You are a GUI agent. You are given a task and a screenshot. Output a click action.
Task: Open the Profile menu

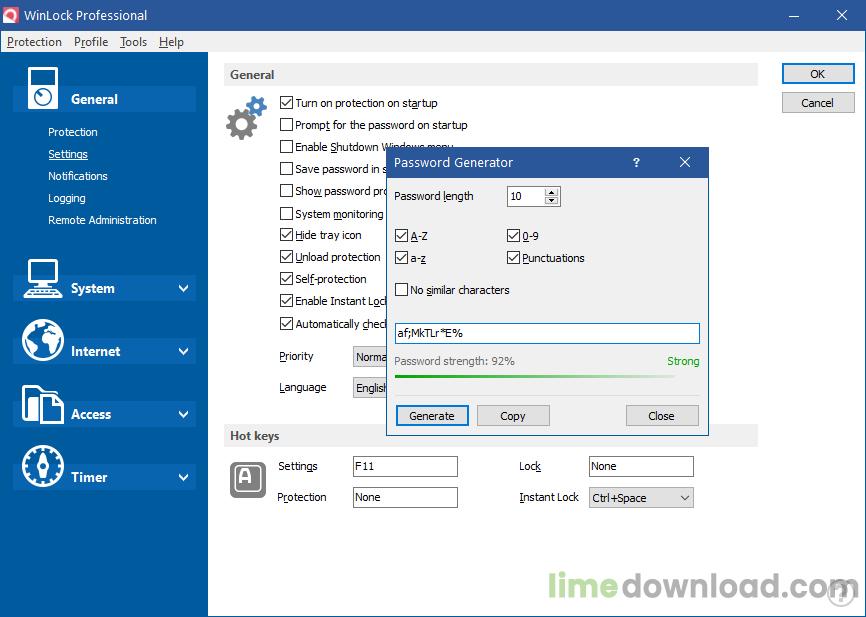click(x=91, y=42)
